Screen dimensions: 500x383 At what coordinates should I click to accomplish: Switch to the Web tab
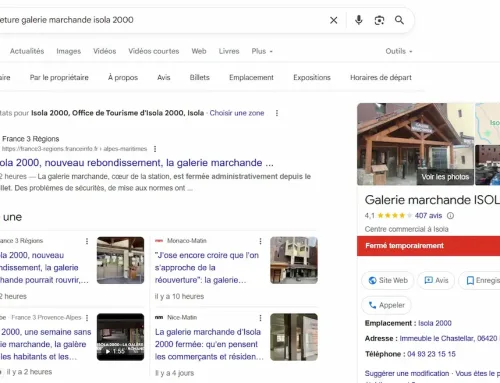pos(199,51)
